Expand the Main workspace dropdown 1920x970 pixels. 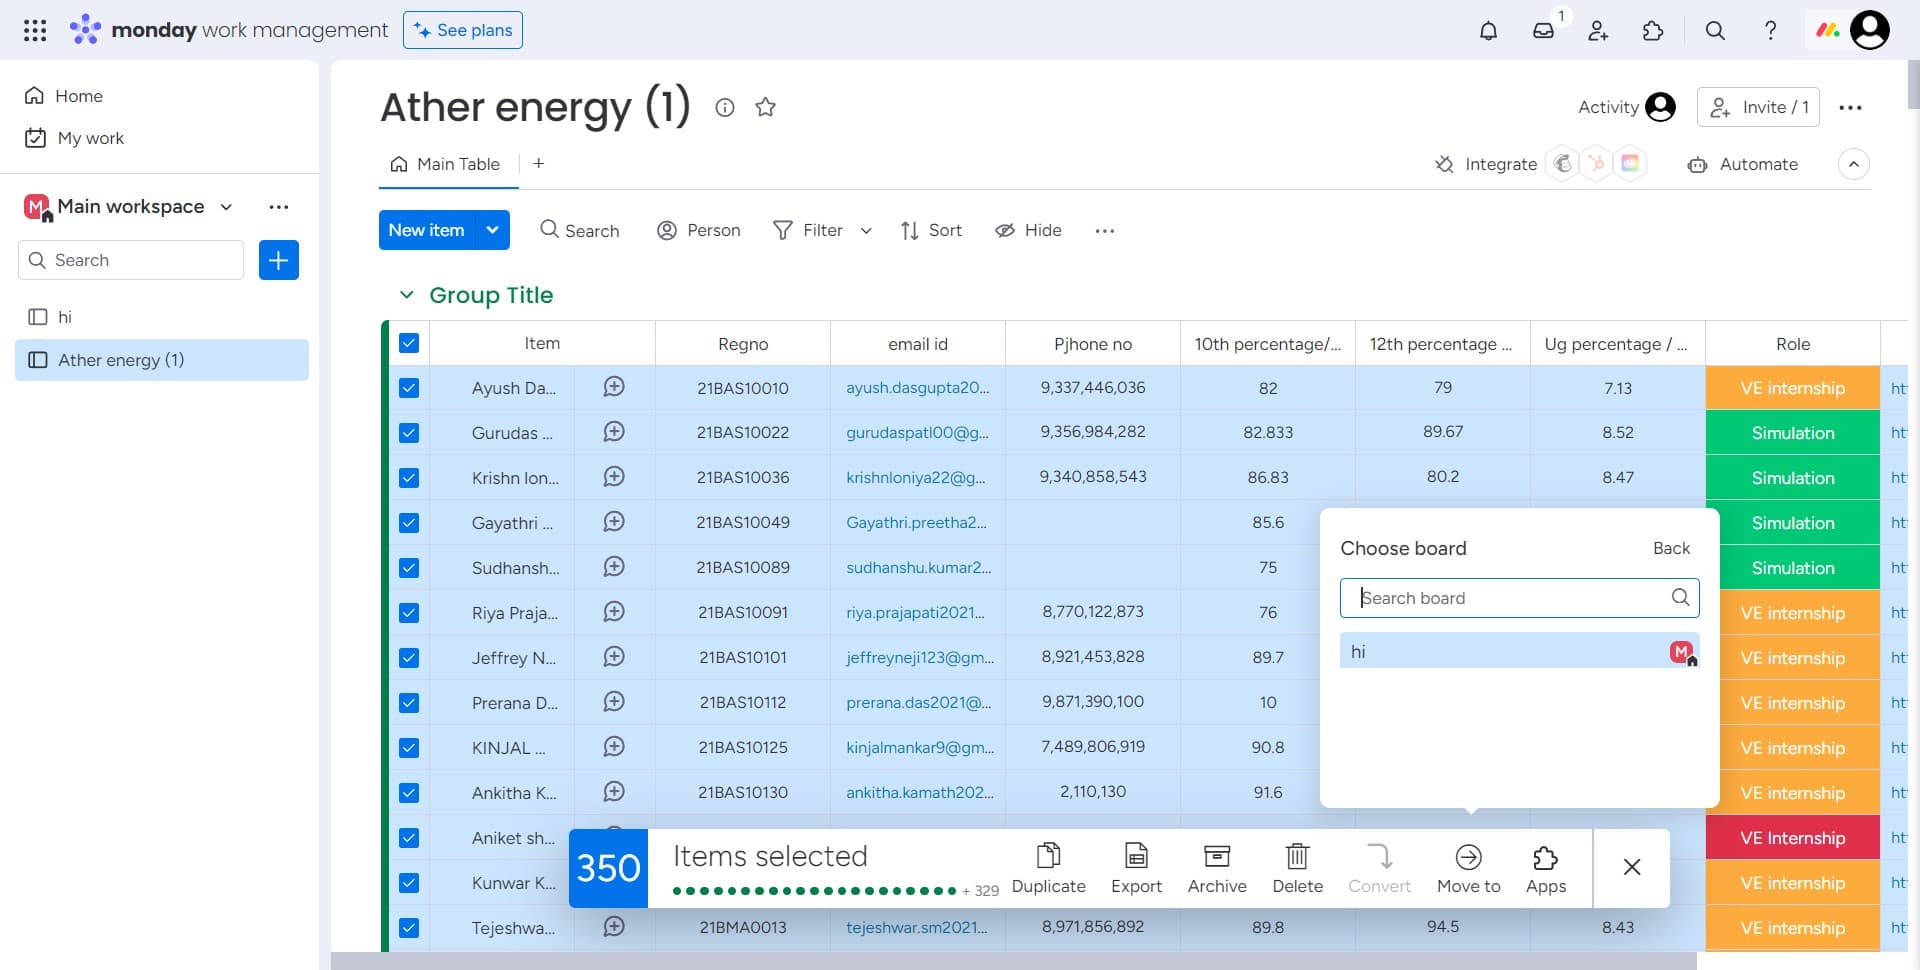(x=227, y=207)
